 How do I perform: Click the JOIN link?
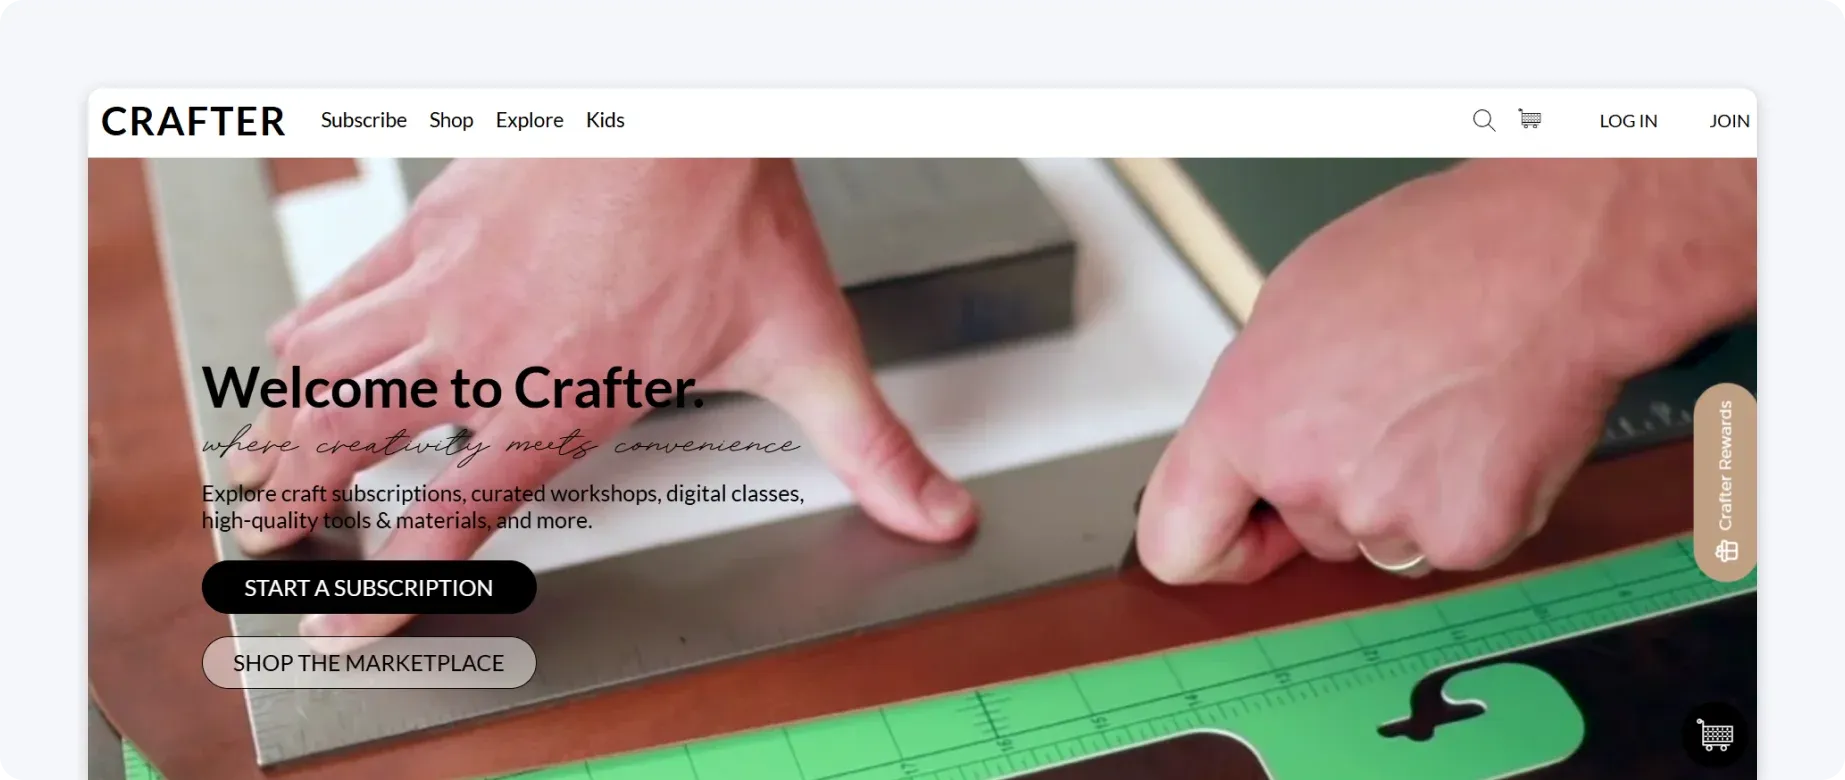pos(1729,121)
